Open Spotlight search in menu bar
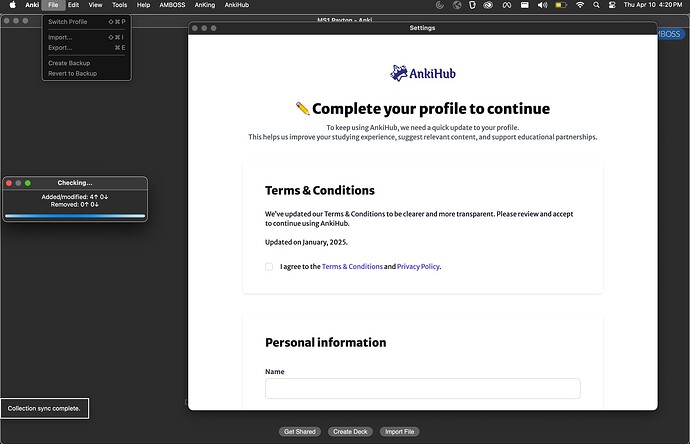Screen dimensions: 690x444 pos(596,5)
